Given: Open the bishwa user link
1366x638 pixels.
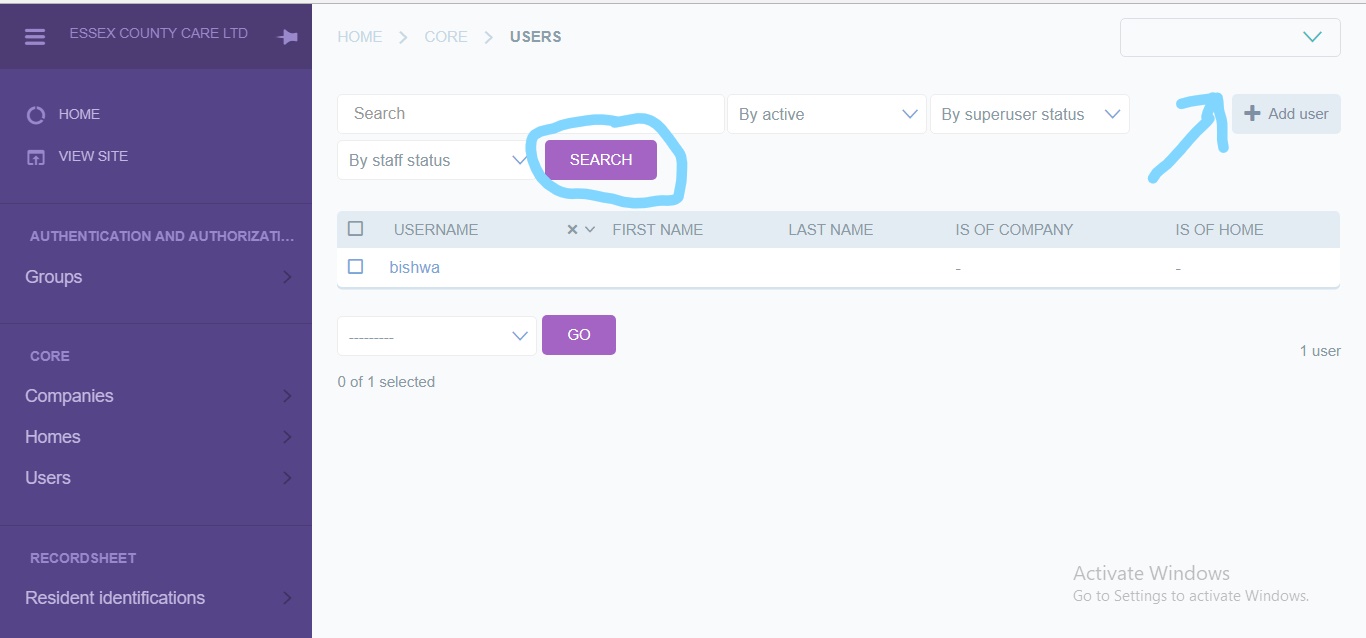Looking at the screenshot, I should 414,268.
